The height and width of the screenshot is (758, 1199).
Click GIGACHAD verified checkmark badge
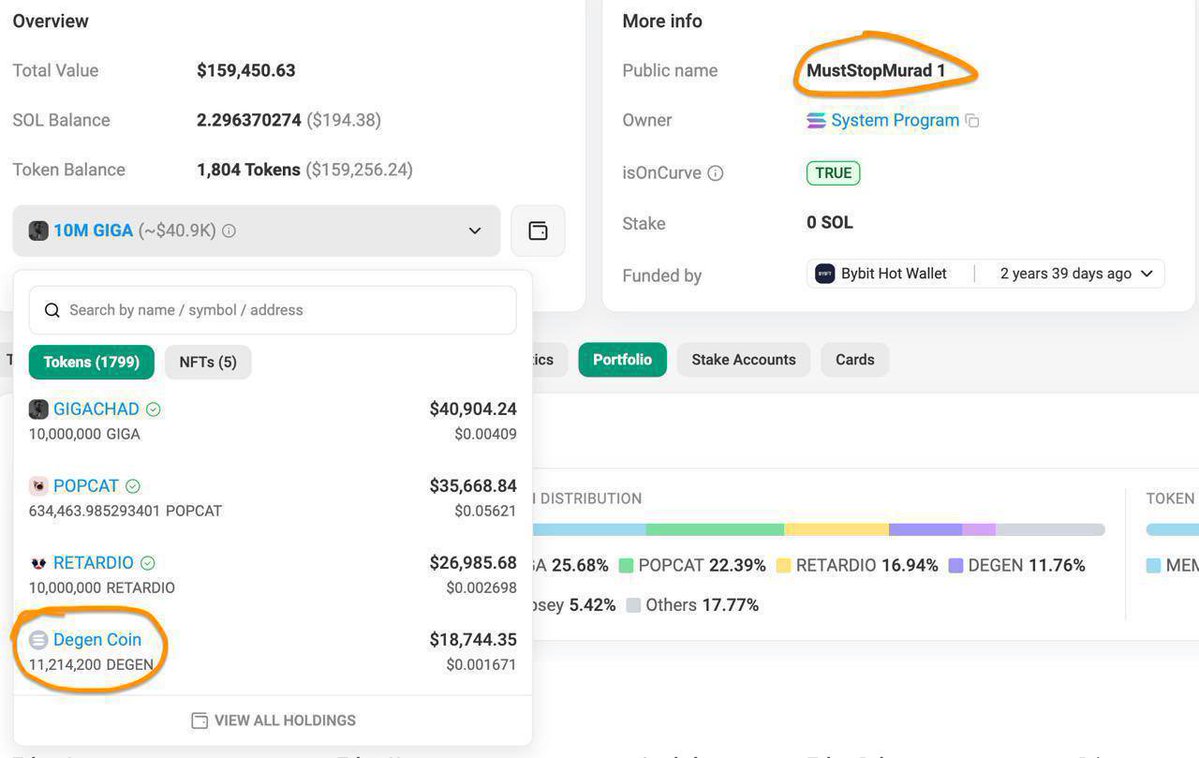point(153,409)
